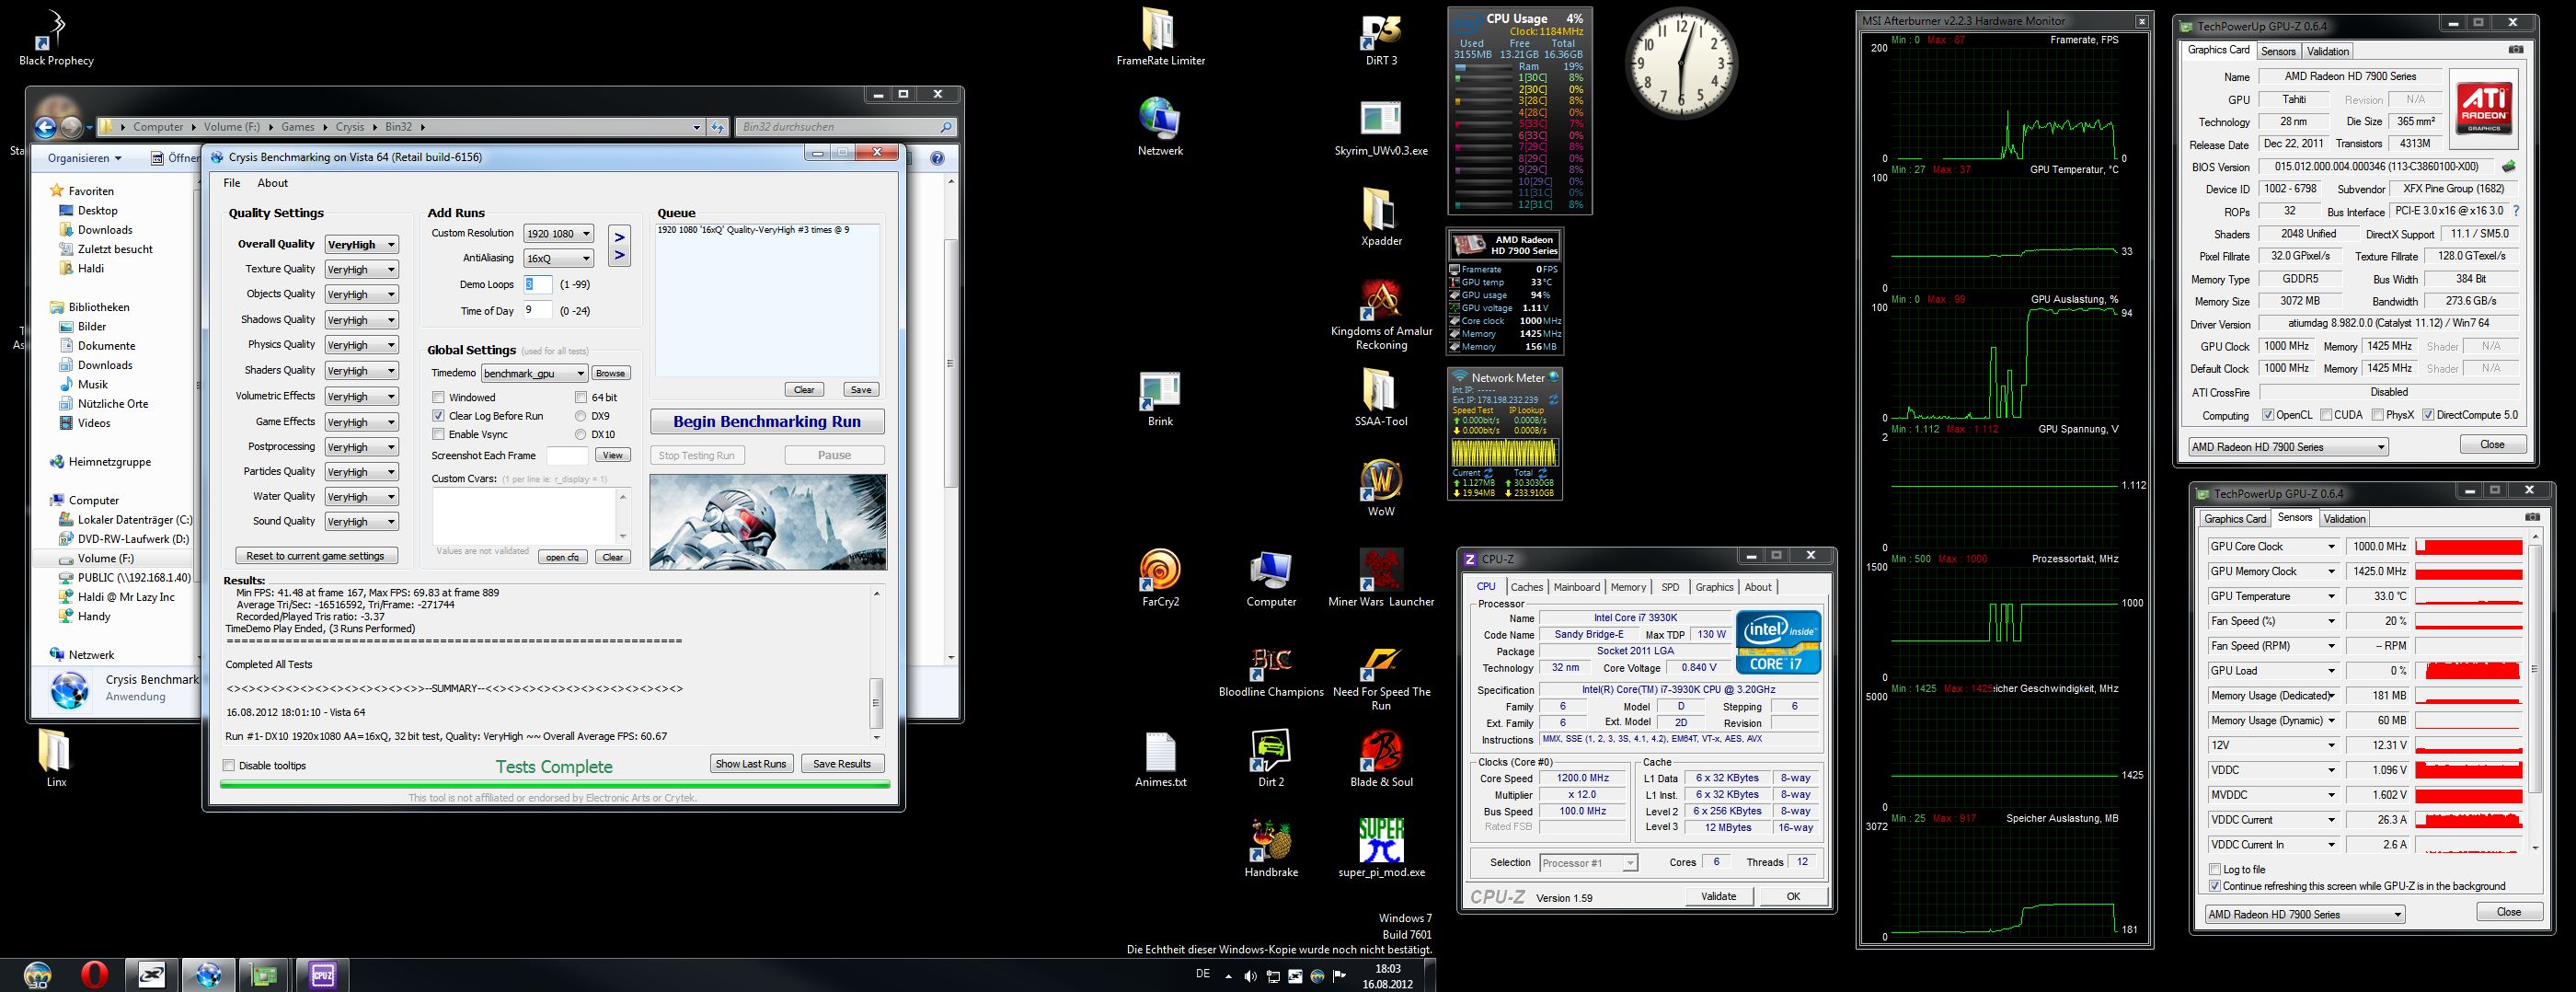Image resolution: width=2576 pixels, height=992 pixels.
Task: Open the SPD tab in CPU-Z
Action: [x=1670, y=587]
